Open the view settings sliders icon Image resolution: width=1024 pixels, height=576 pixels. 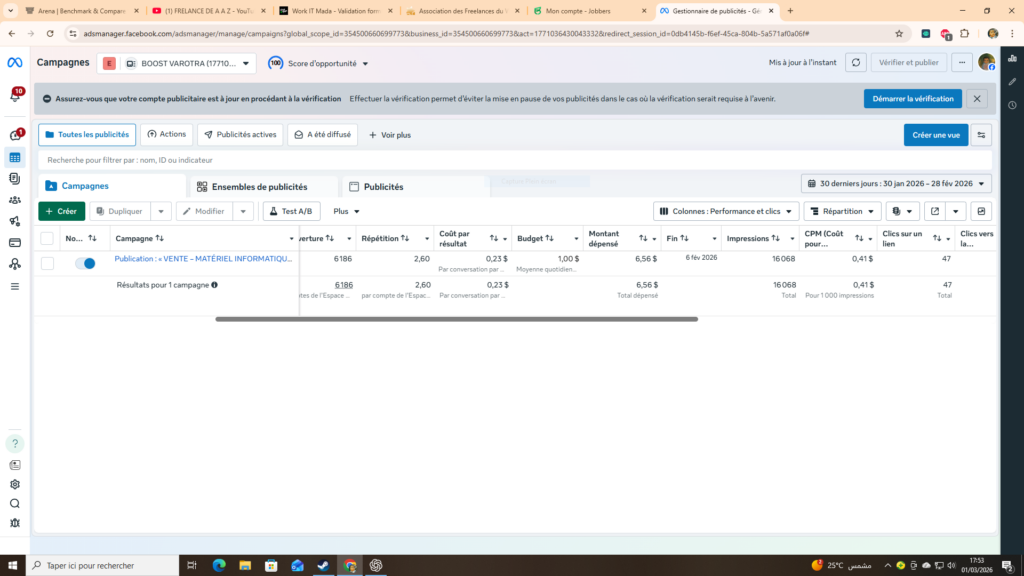click(x=981, y=135)
